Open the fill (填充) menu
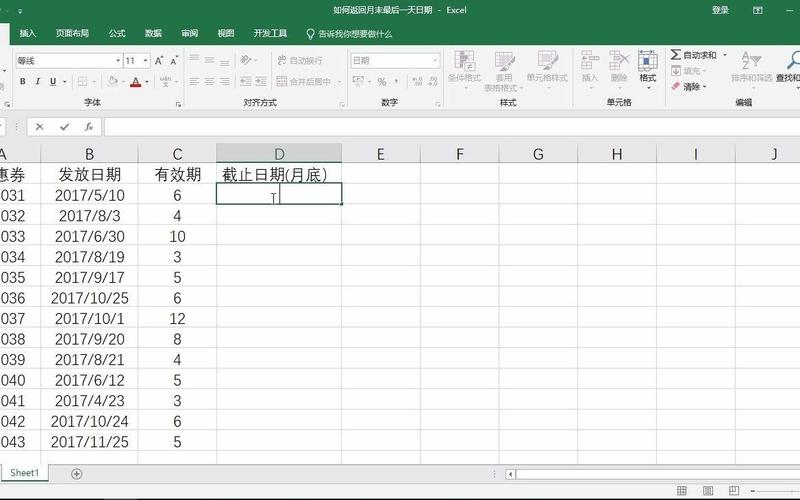The image size is (800, 500). [688, 71]
